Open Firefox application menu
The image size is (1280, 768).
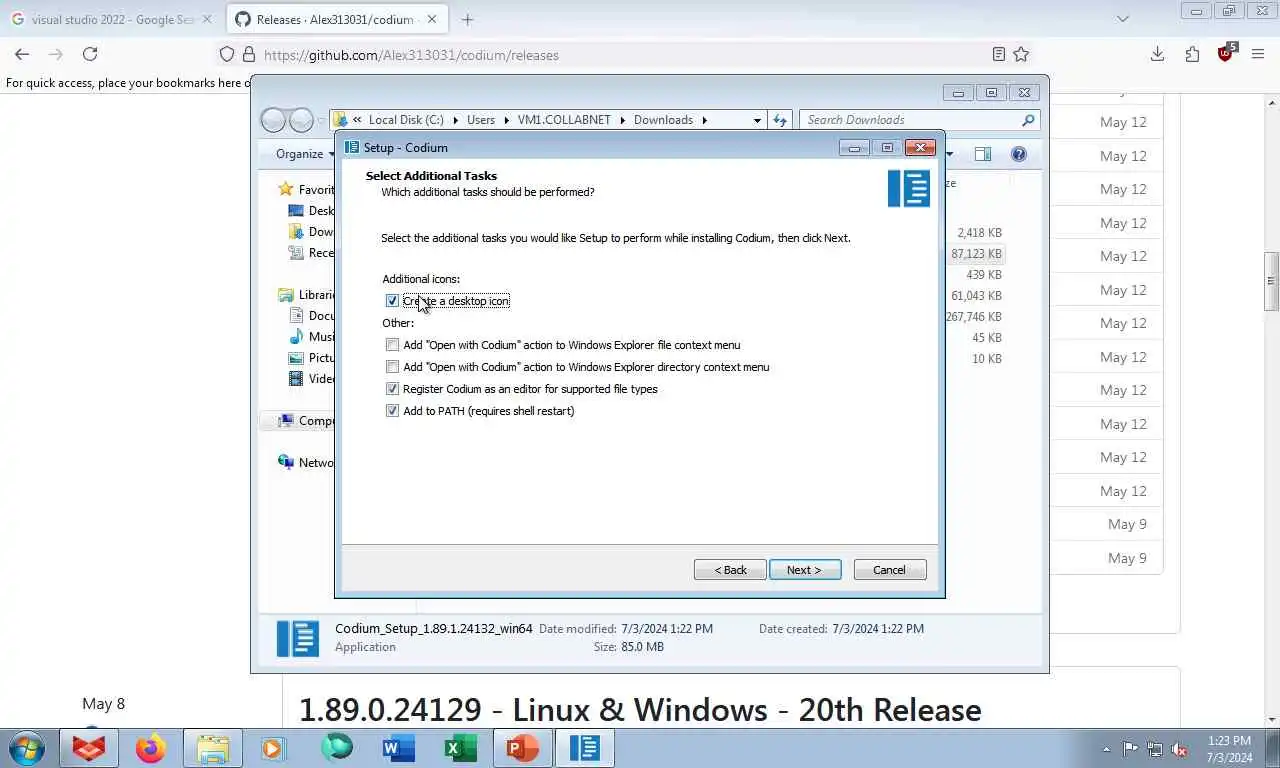[x=1258, y=54]
